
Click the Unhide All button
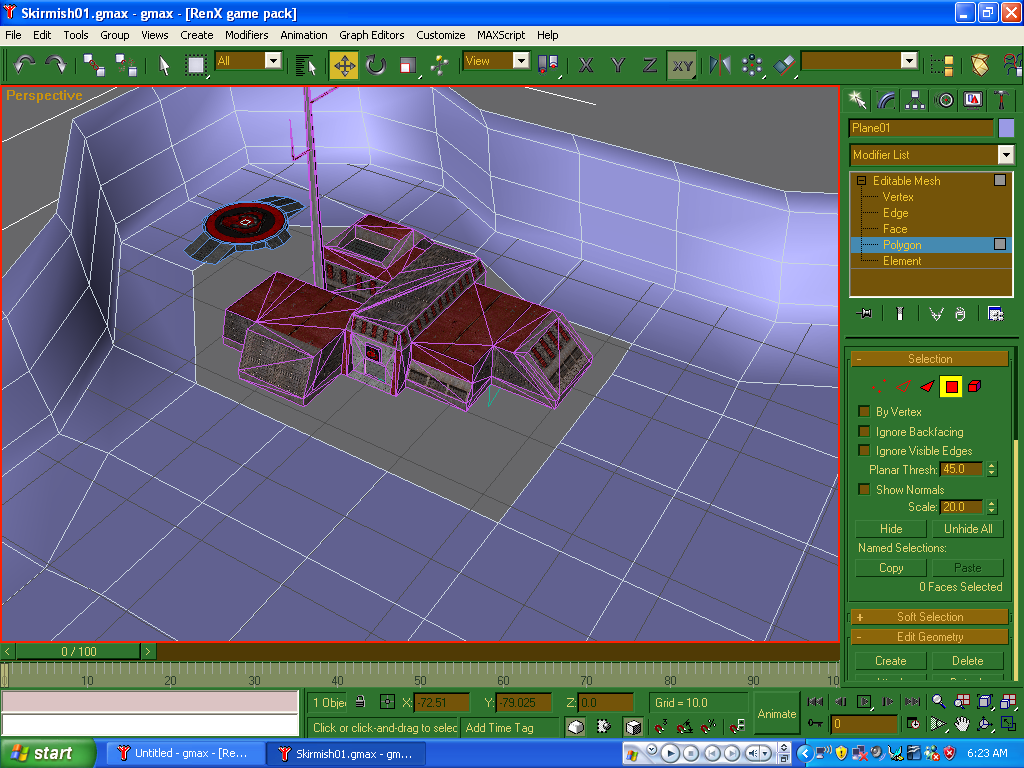968,529
